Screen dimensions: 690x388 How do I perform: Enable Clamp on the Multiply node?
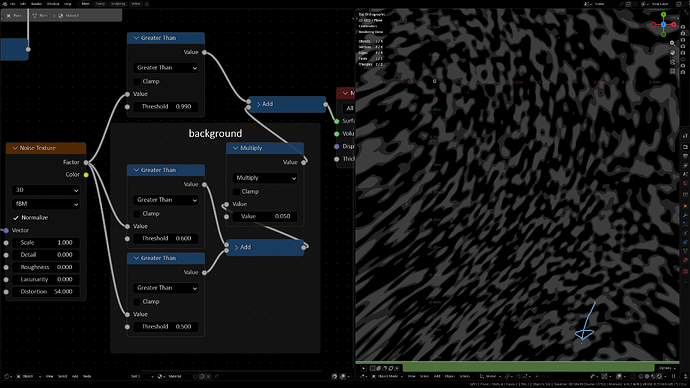tap(236, 191)
